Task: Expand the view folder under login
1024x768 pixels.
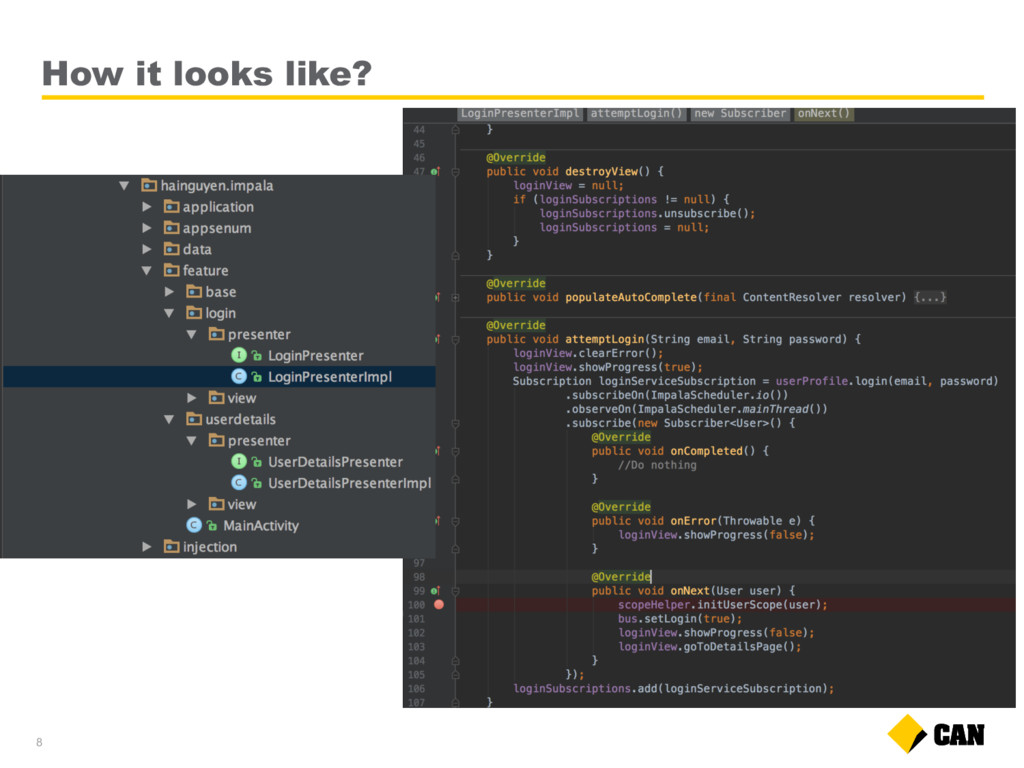Action: pos(191,398)
